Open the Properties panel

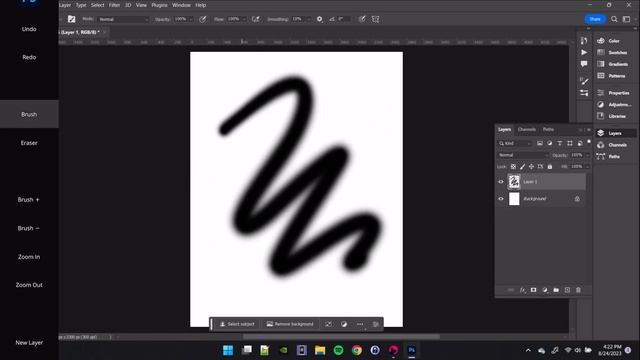point(613,93)
